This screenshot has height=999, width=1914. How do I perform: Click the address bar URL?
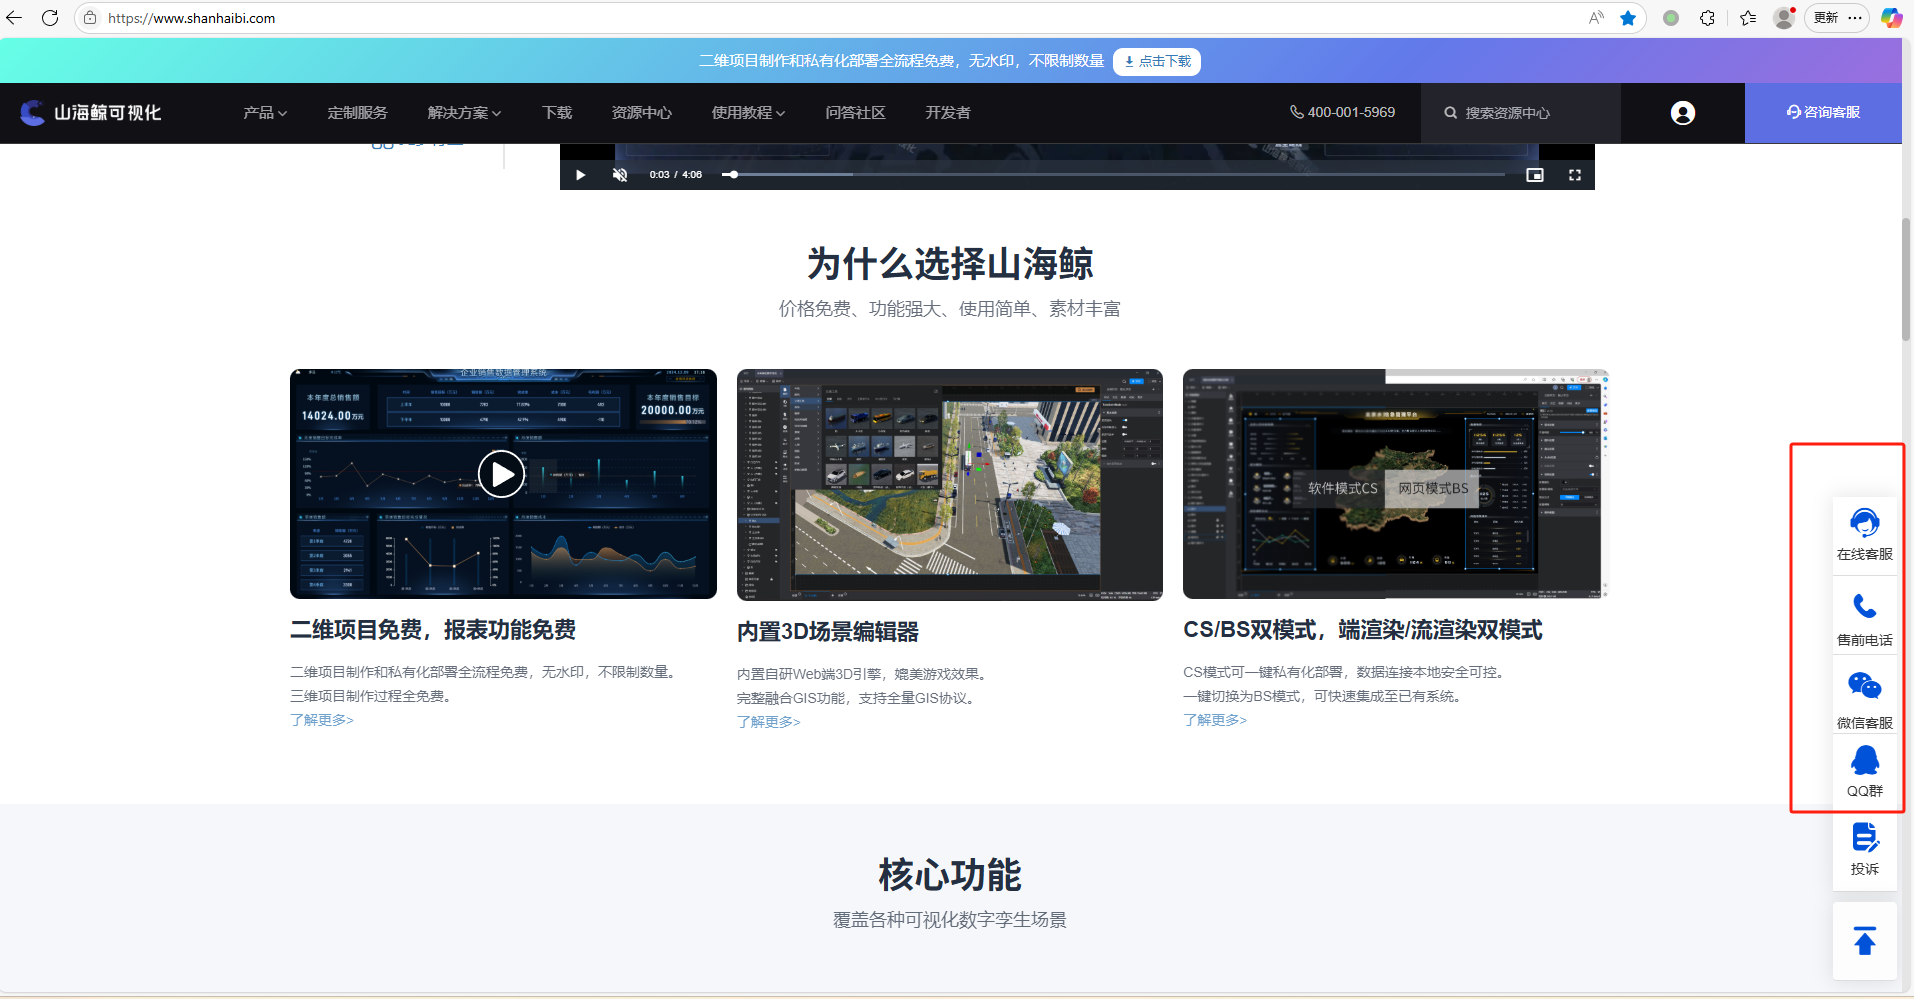tap(191, 18)
